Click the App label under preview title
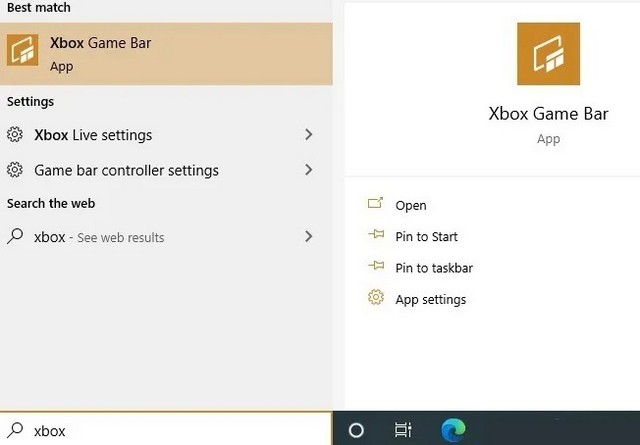Viewport: 640px width, 445px height. coord(548,139)
